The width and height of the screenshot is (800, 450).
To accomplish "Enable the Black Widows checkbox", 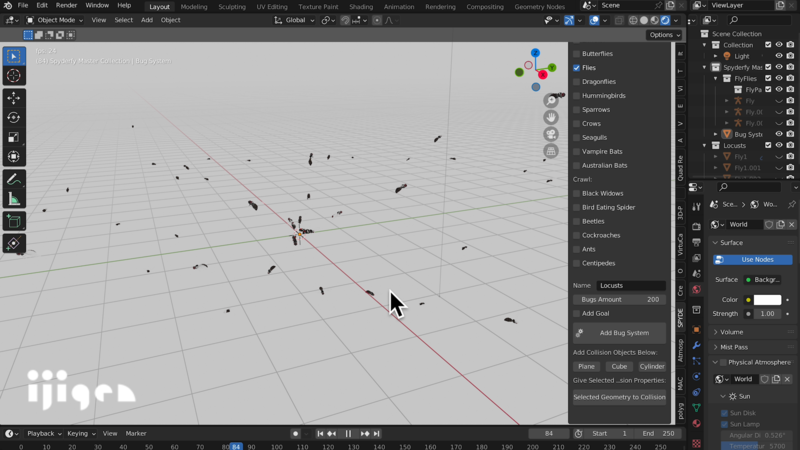I will tap(577, 193).
